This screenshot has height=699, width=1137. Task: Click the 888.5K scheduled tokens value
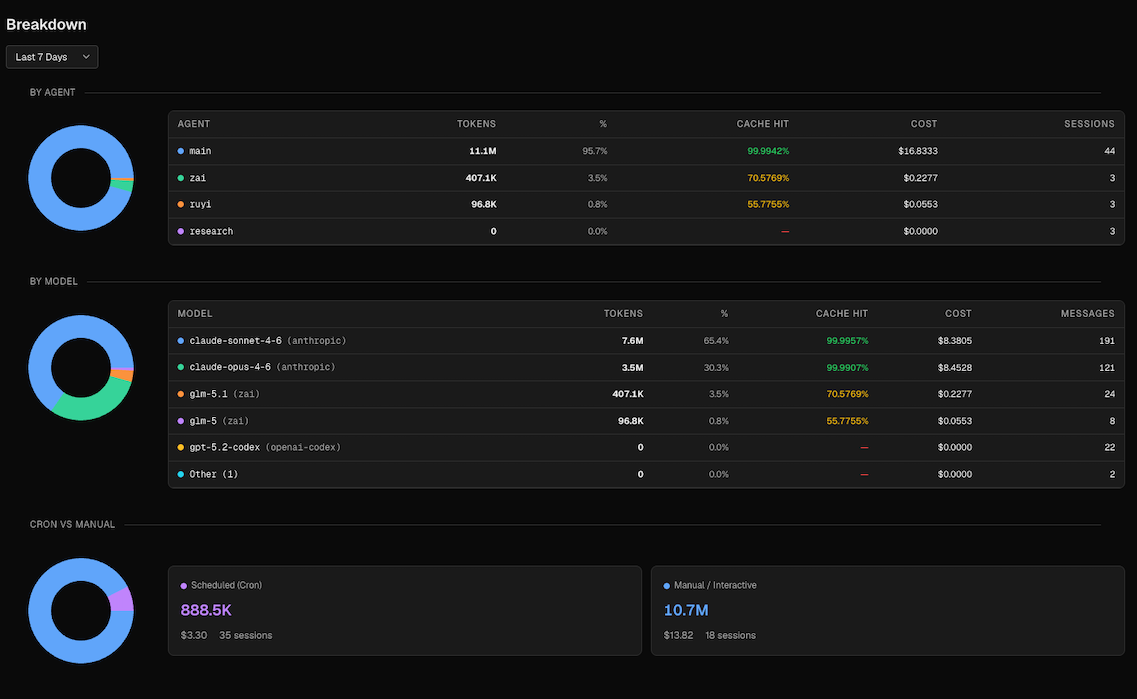[206, 611]
